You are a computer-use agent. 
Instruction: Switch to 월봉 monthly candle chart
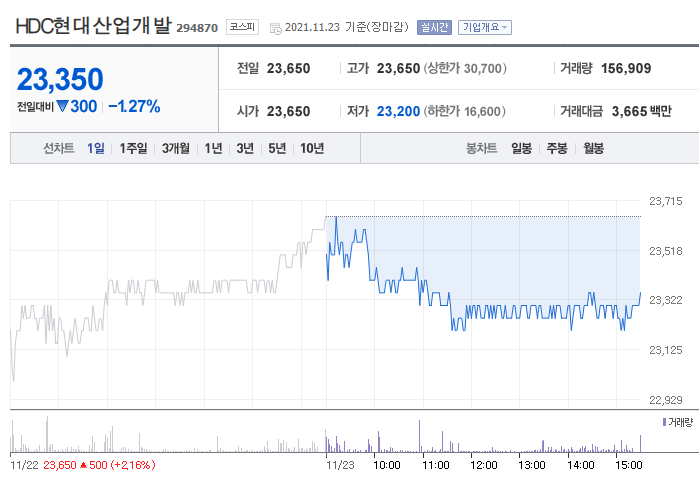(593, 148)
